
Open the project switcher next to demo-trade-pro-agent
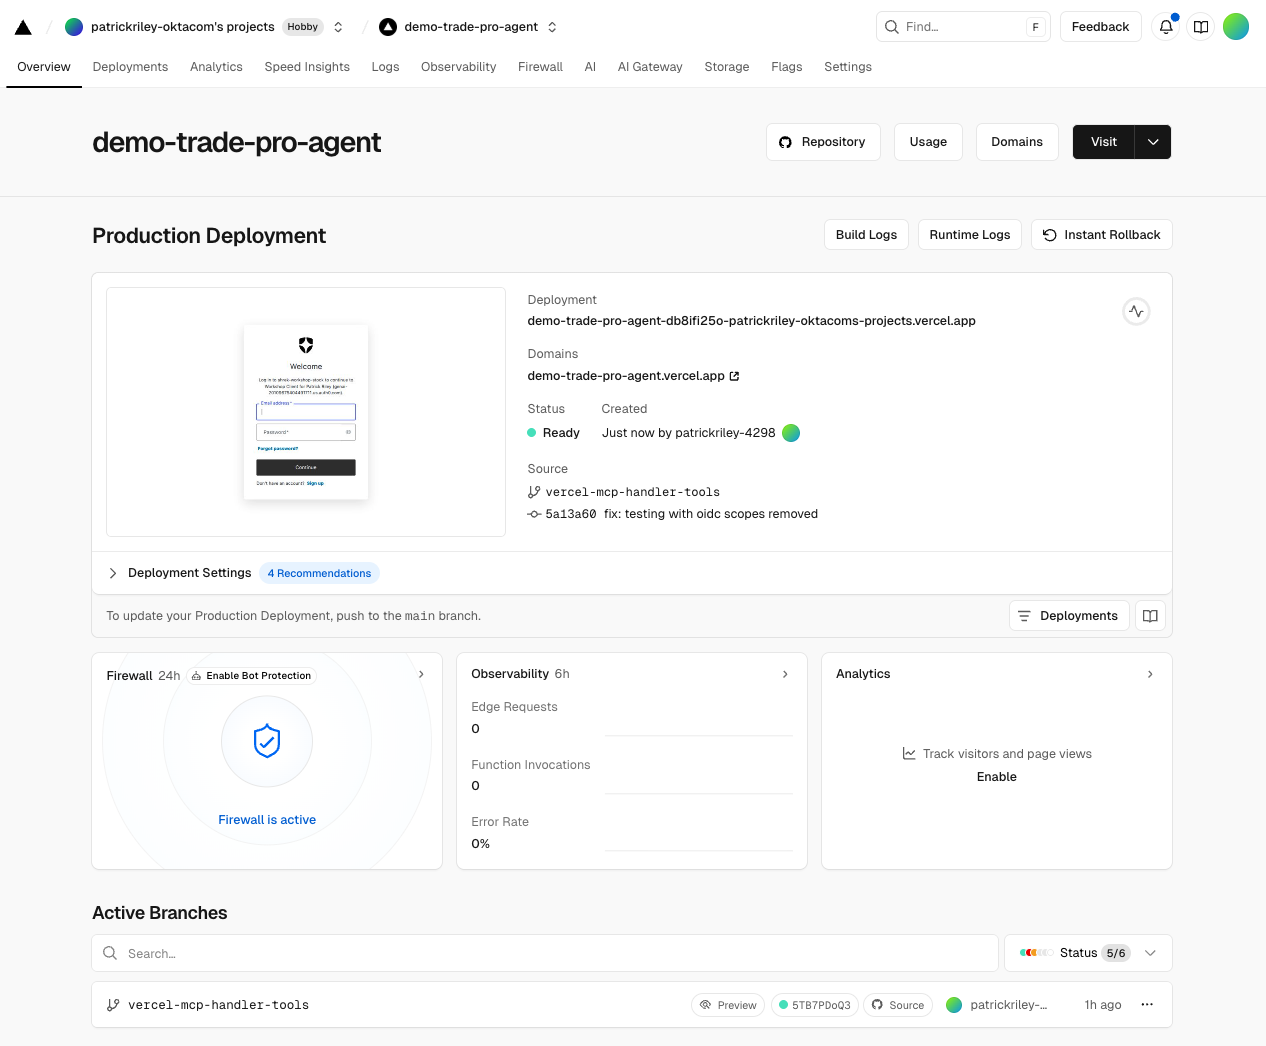click(552, 27)
